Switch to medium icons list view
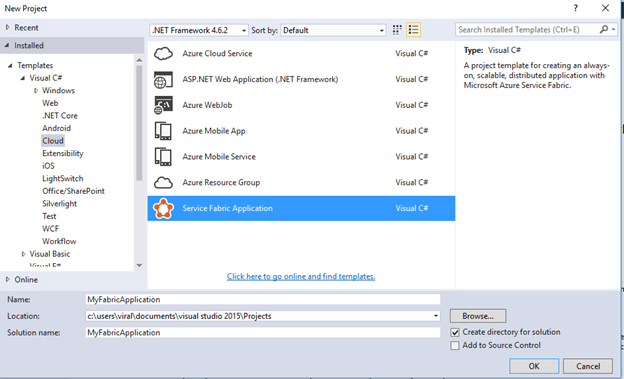 point(413,30)
